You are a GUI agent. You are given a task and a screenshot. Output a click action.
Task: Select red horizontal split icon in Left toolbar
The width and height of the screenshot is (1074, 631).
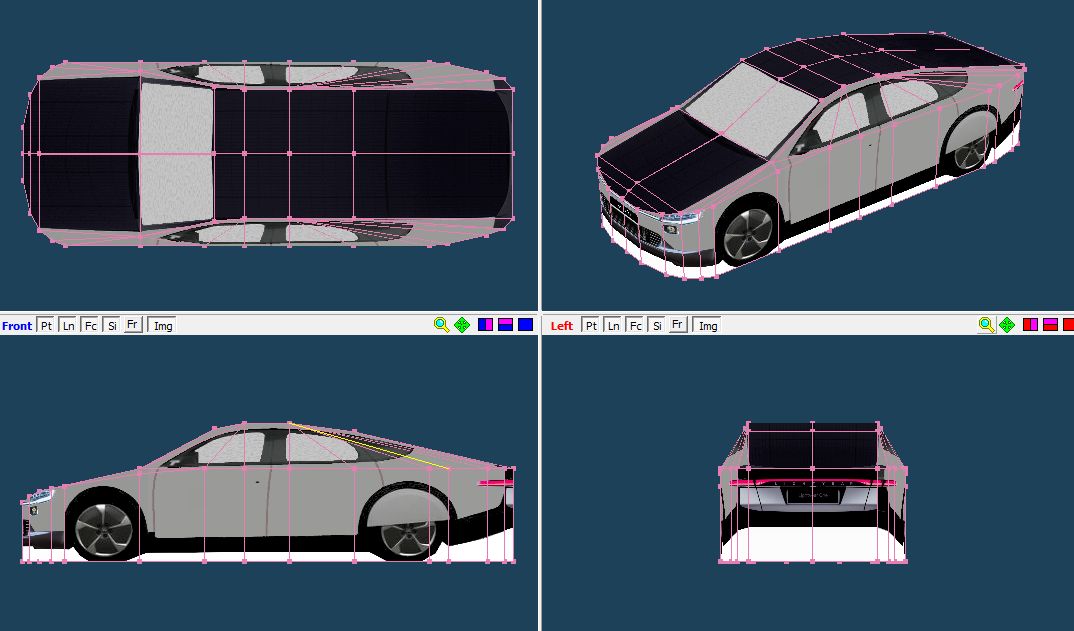pyautogui.click(x=1051, y=325)
